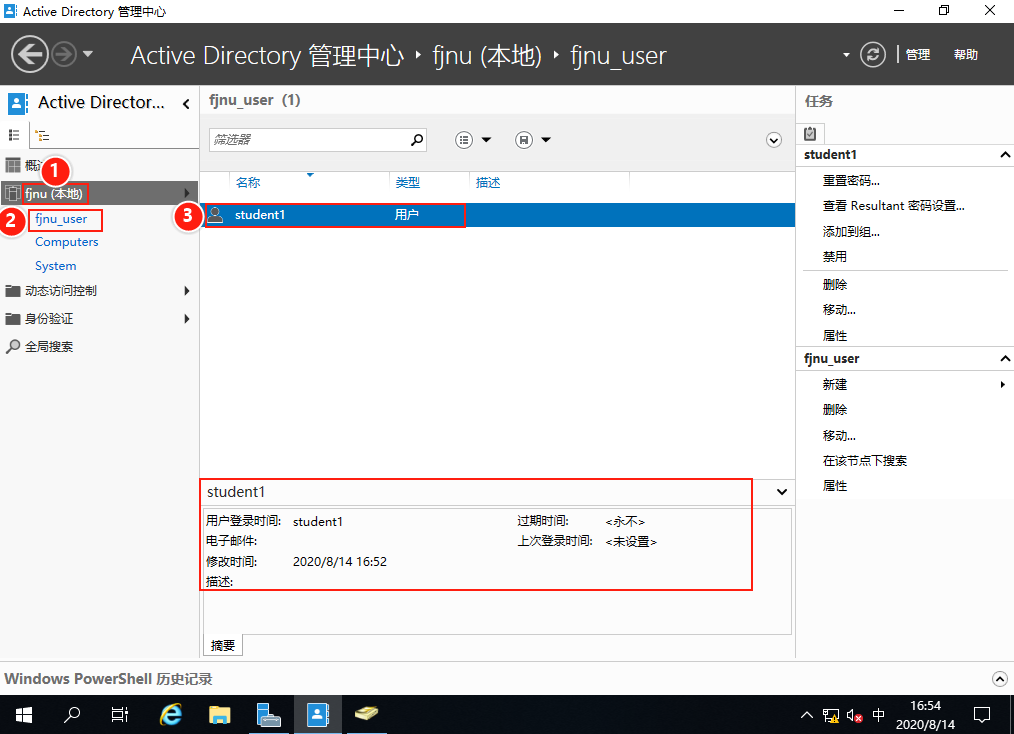The height and width of the screenshot is (734, 1014).
Task: Click 在该节点下搜索
Action: tap(864, 460)
